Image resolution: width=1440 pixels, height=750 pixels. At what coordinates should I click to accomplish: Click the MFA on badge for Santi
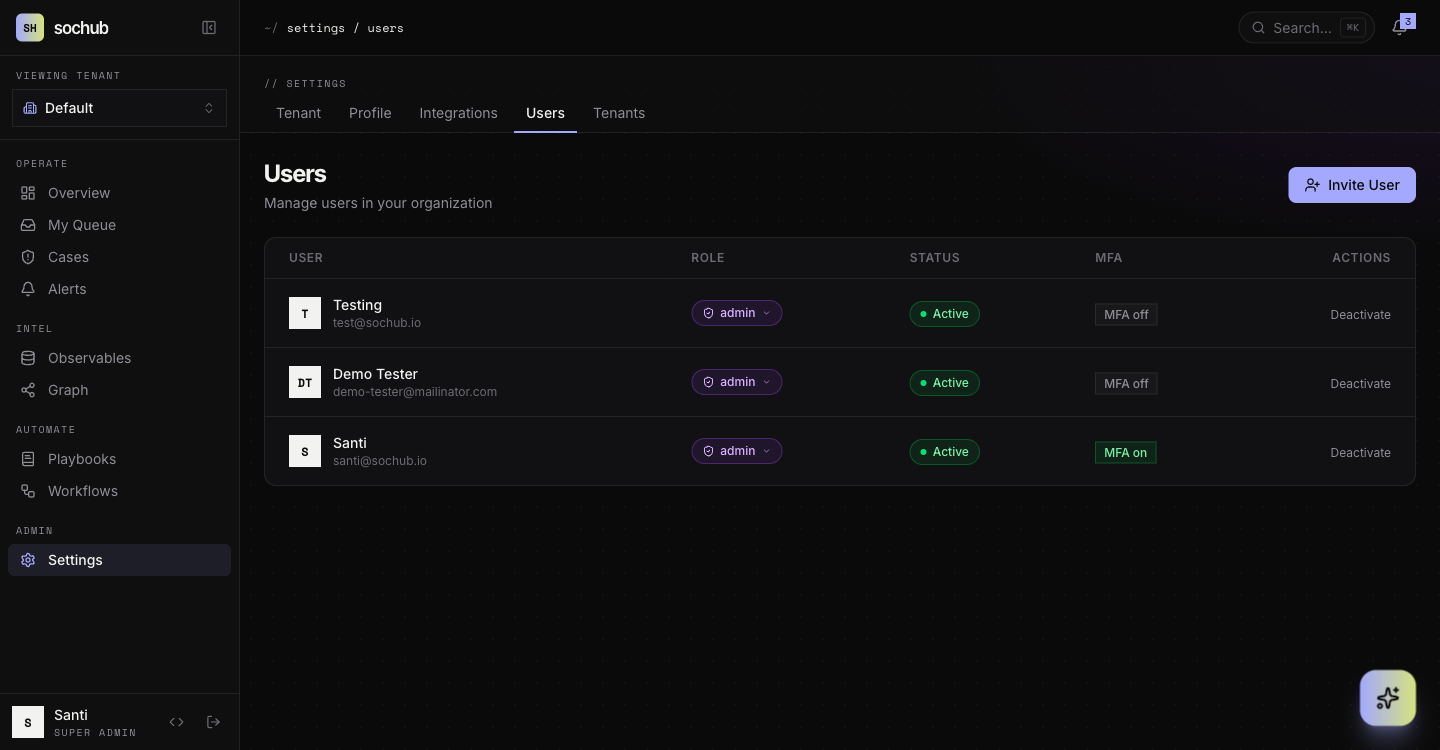coord(1125,452)
